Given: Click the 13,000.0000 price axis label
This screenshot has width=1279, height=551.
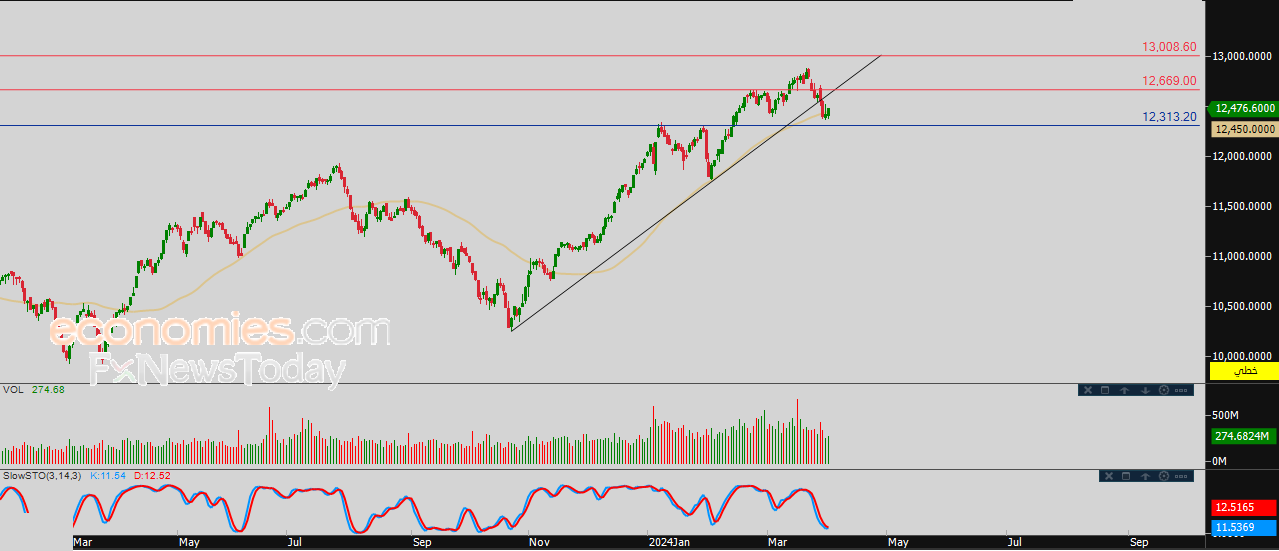Looking at the screenshot, I should pyautogui.click(x=1244, y=56).
